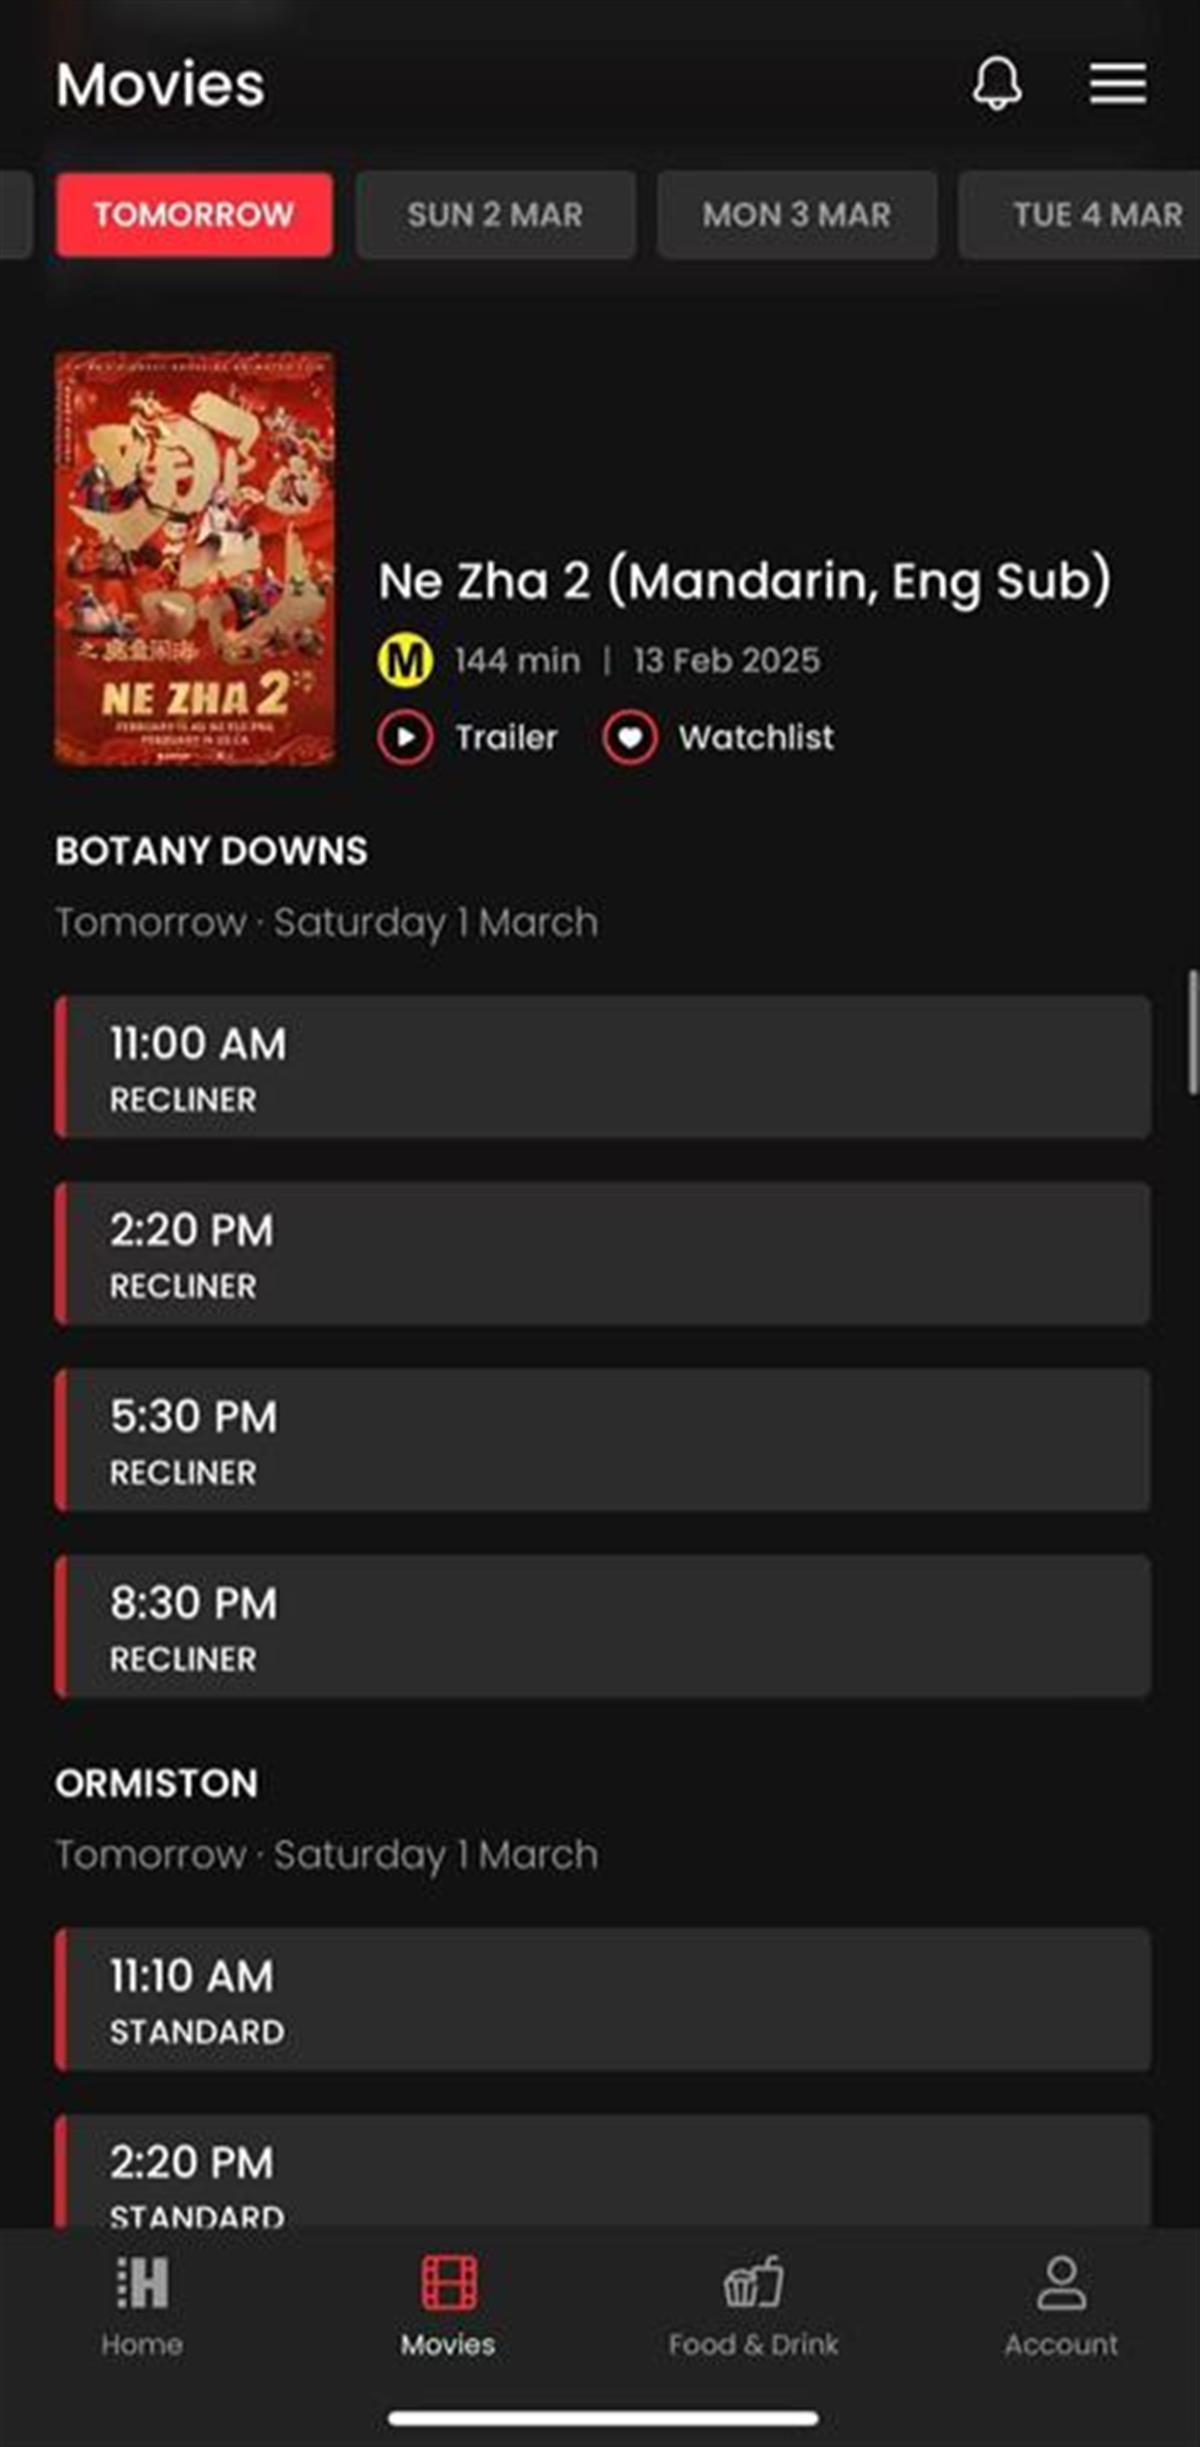Open the Food & Drink section
The height and width of the screenshot is (2447, 1200).
click(x=754, y=2300)
